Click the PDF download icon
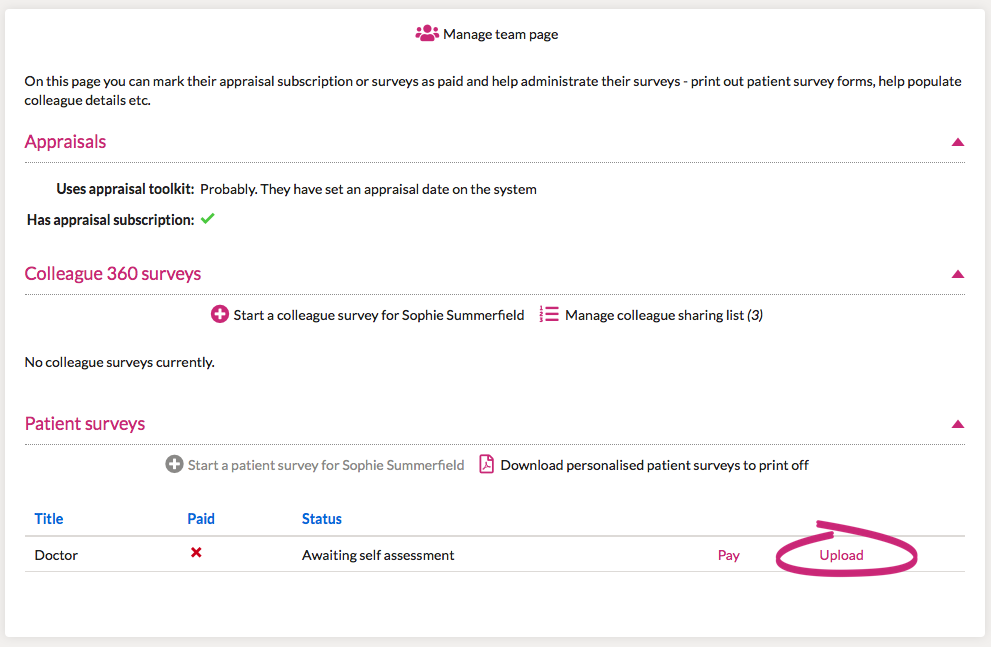This screenshot has width=991, height=647. pos(487,465)
